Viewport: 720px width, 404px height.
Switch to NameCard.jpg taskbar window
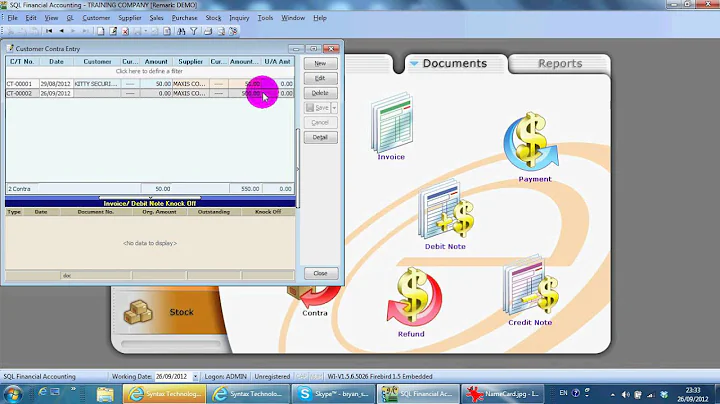(x=502, y=394)
